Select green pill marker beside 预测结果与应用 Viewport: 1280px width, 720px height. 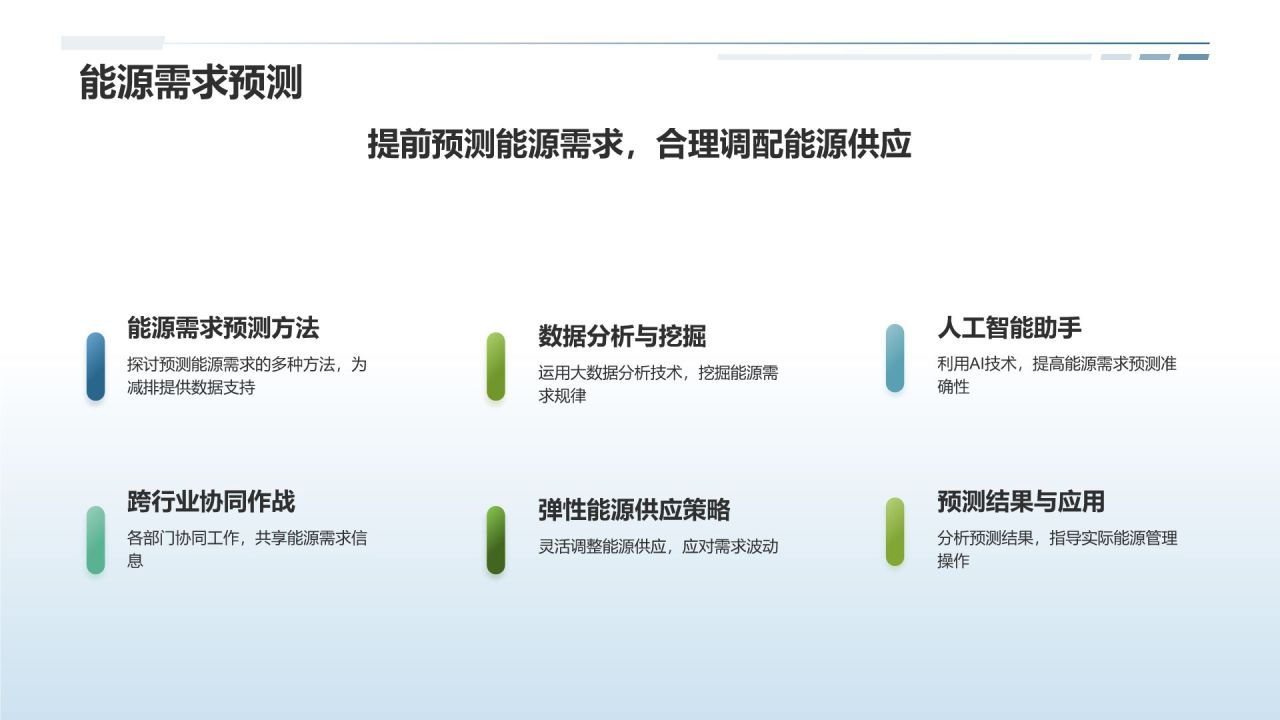(x=895, y=531)
